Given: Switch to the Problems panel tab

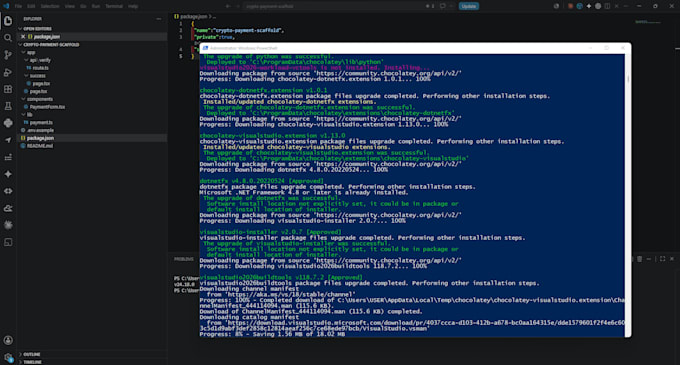Looking at the screenshot, I should click(x=184, y=259).
